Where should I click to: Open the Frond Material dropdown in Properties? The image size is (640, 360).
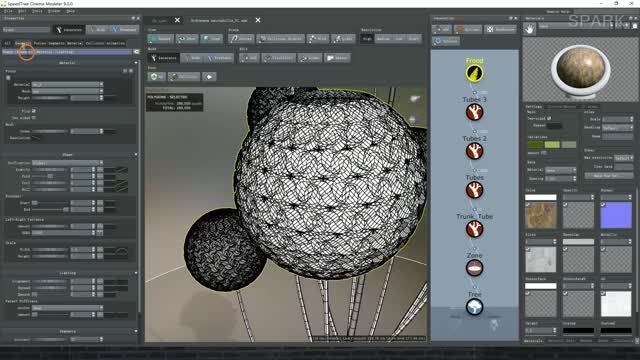pyautogui.click(x=67, y=84)
